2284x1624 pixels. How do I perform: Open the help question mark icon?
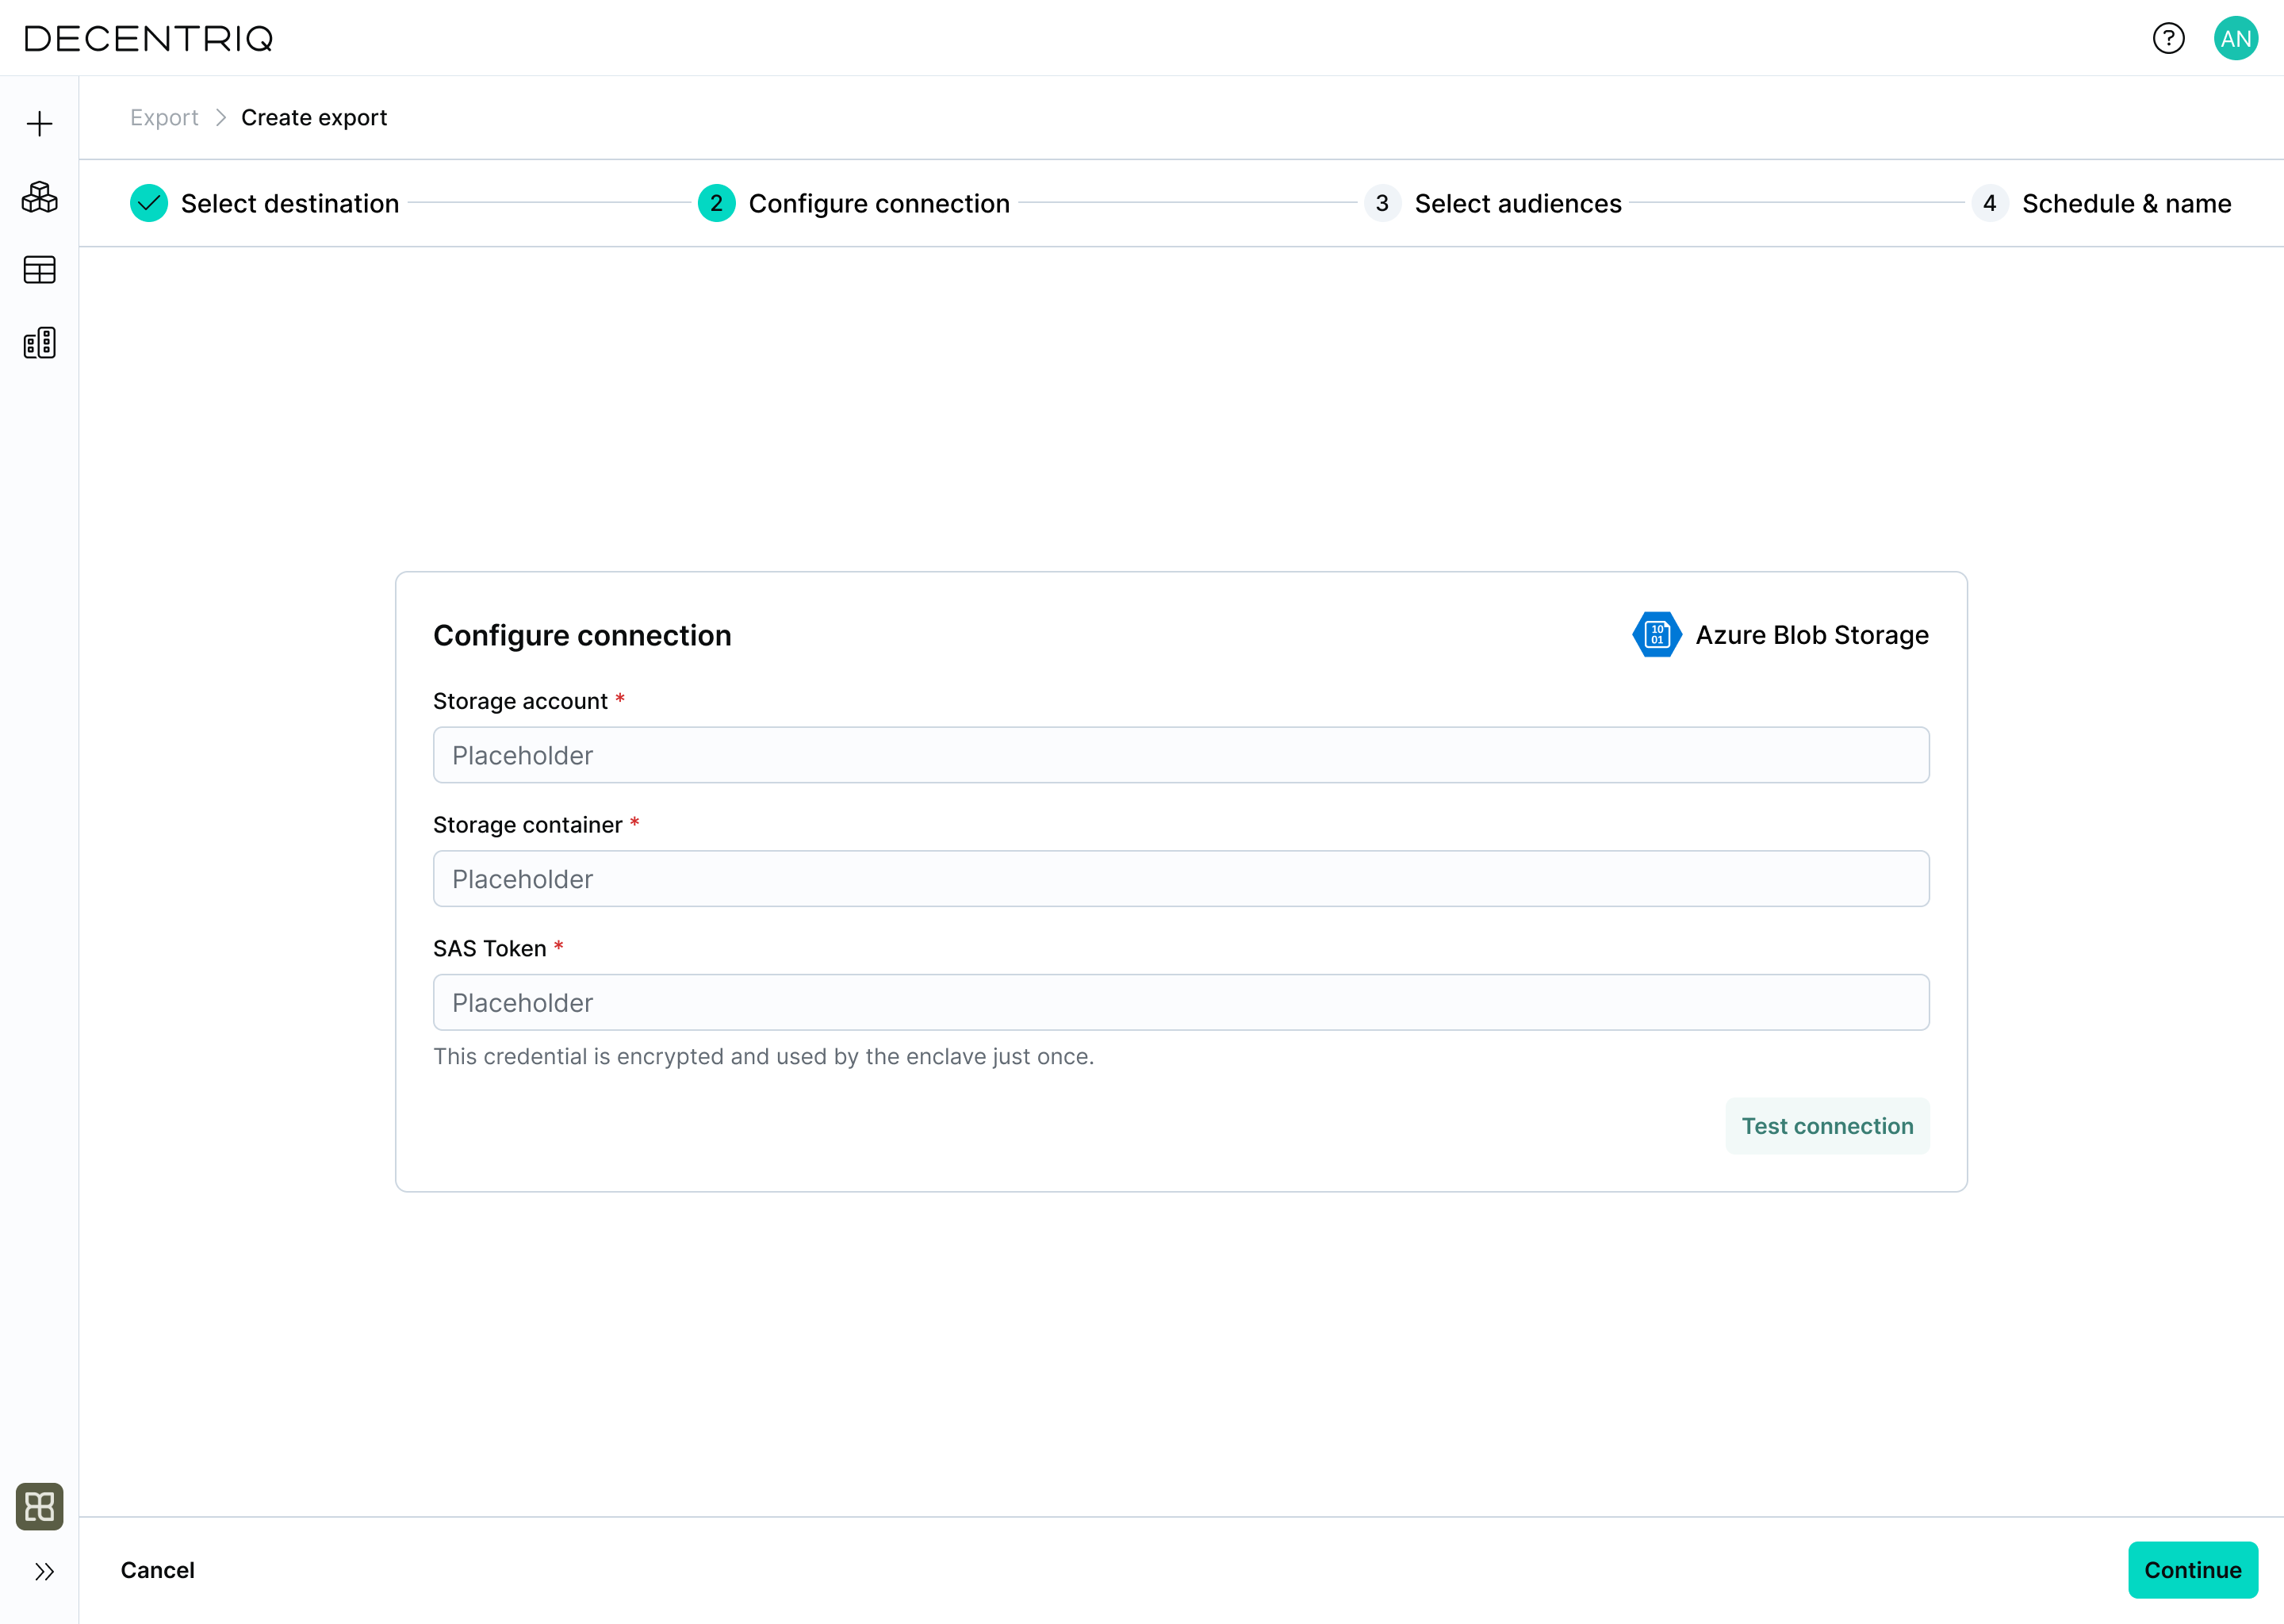(2168, 38)
